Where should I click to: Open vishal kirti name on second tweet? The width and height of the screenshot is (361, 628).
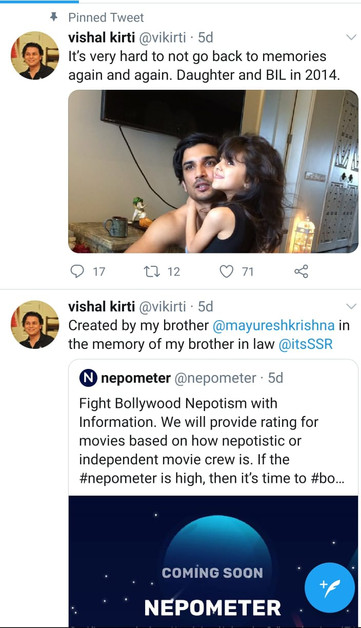[x=101, y=306]
